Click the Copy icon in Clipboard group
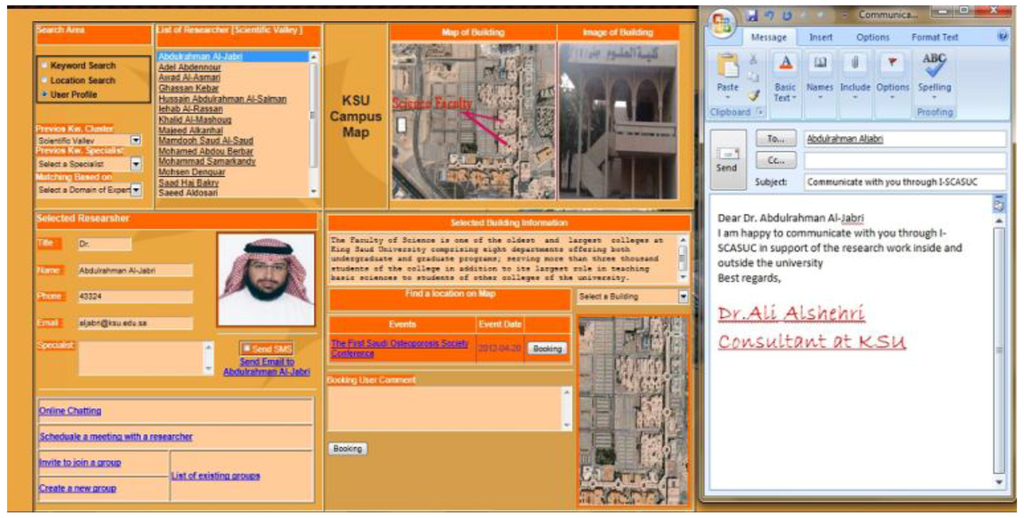1024x518 pixels. [x=754, y=77]
